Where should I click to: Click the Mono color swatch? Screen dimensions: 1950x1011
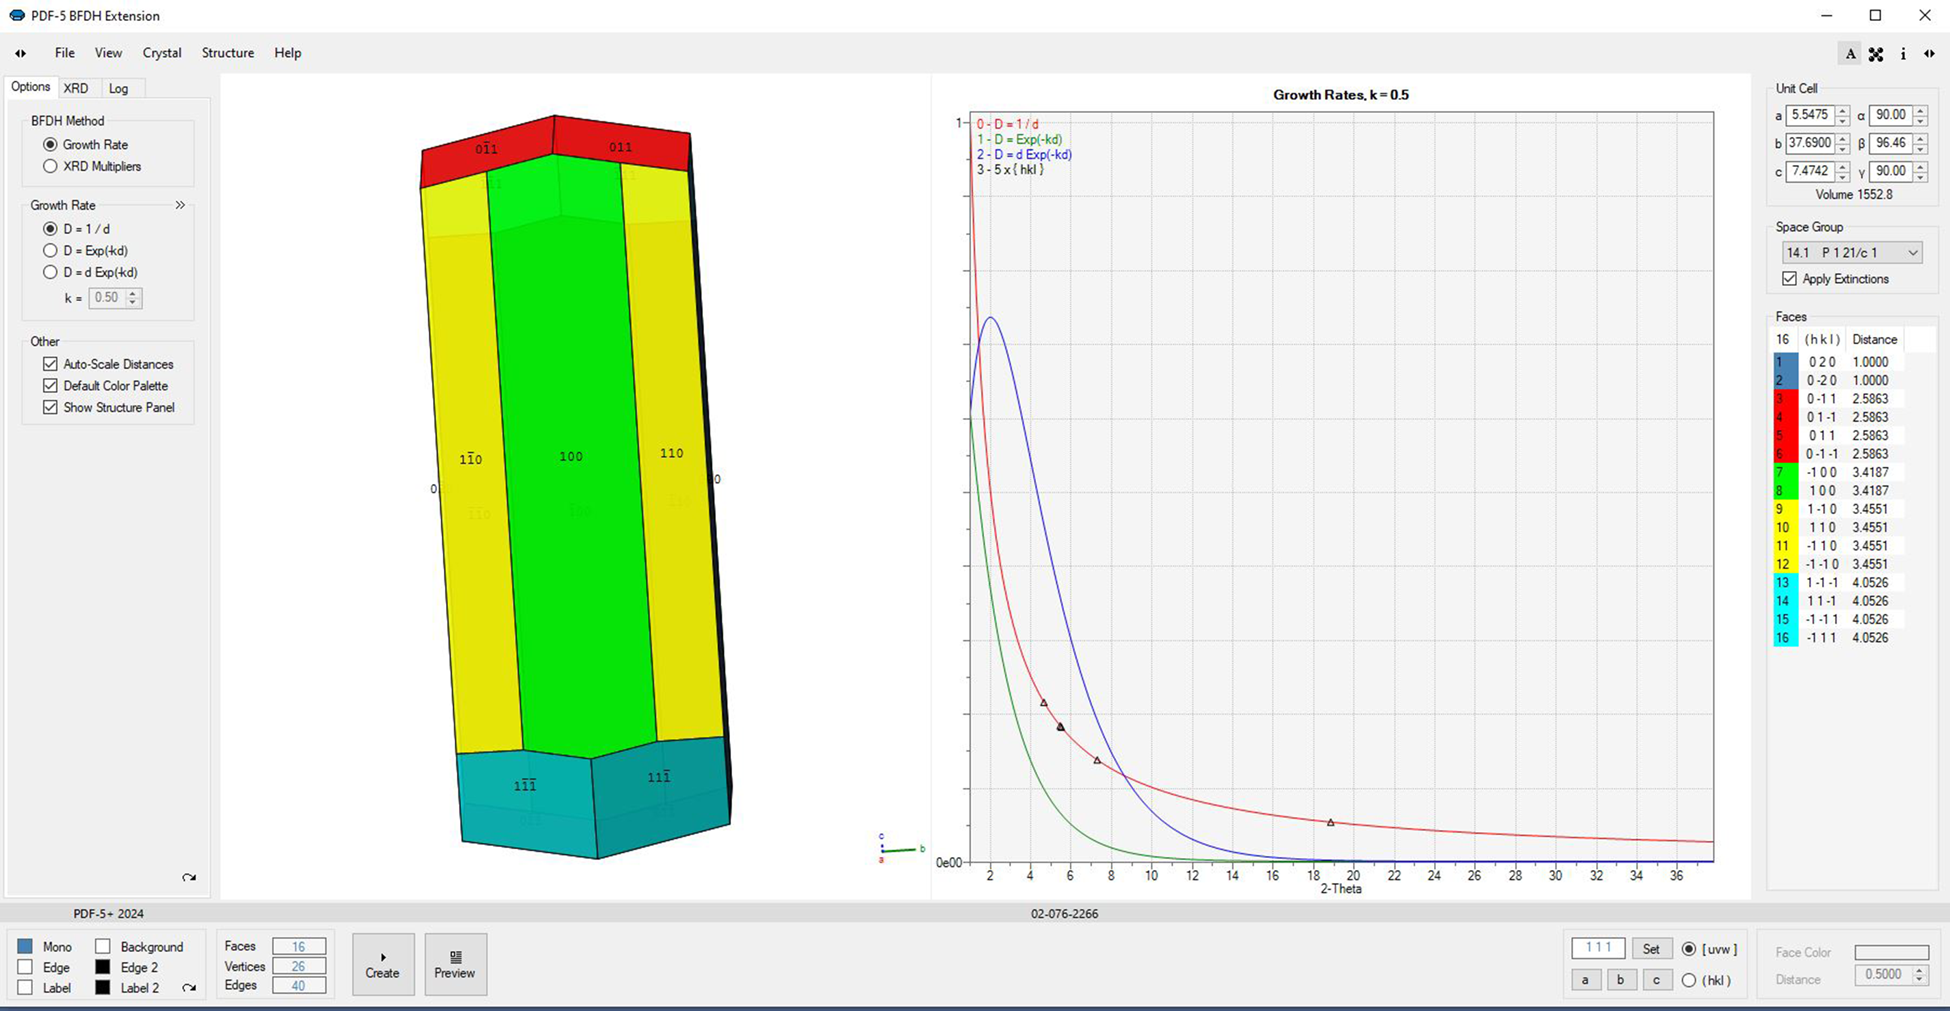pyautogui.click(x=24, y=946)
